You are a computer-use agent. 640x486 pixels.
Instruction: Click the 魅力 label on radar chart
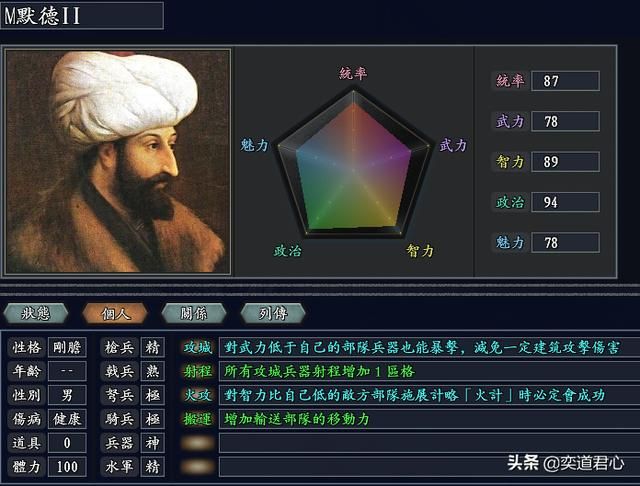254,145
